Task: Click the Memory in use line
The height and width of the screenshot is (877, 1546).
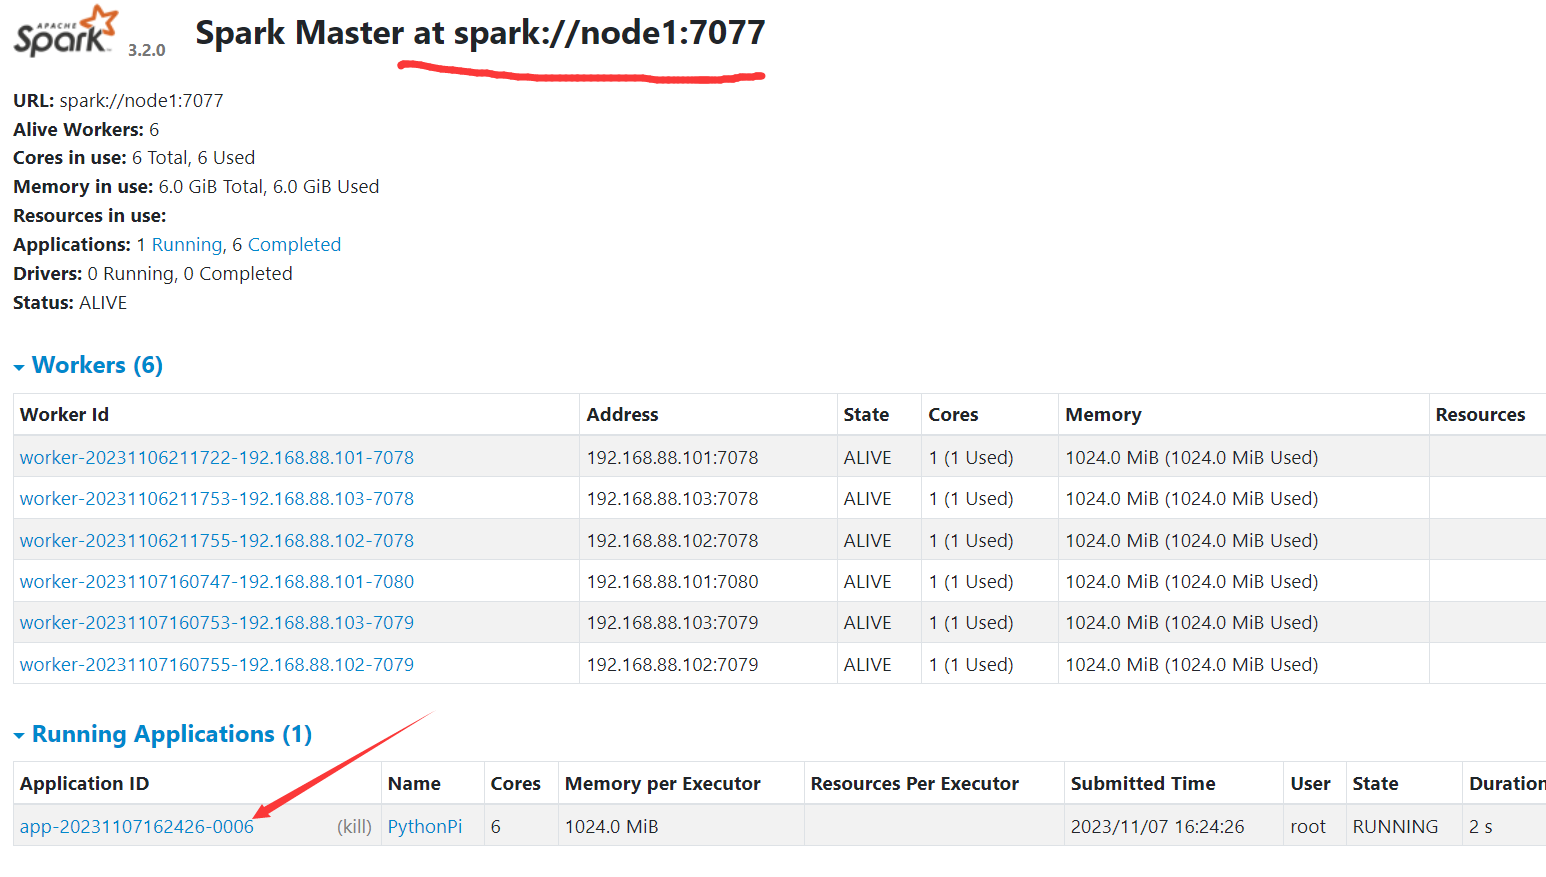Action: pyautogui.click(x=196, y=187)
